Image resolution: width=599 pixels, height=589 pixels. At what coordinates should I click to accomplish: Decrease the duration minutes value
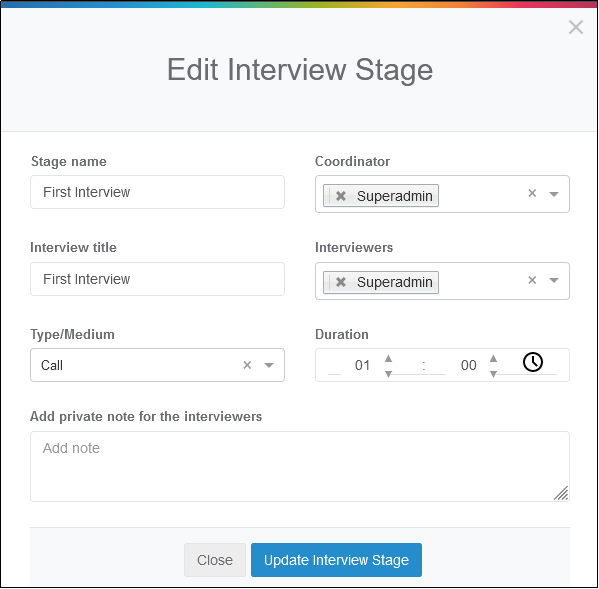[493, 374]
